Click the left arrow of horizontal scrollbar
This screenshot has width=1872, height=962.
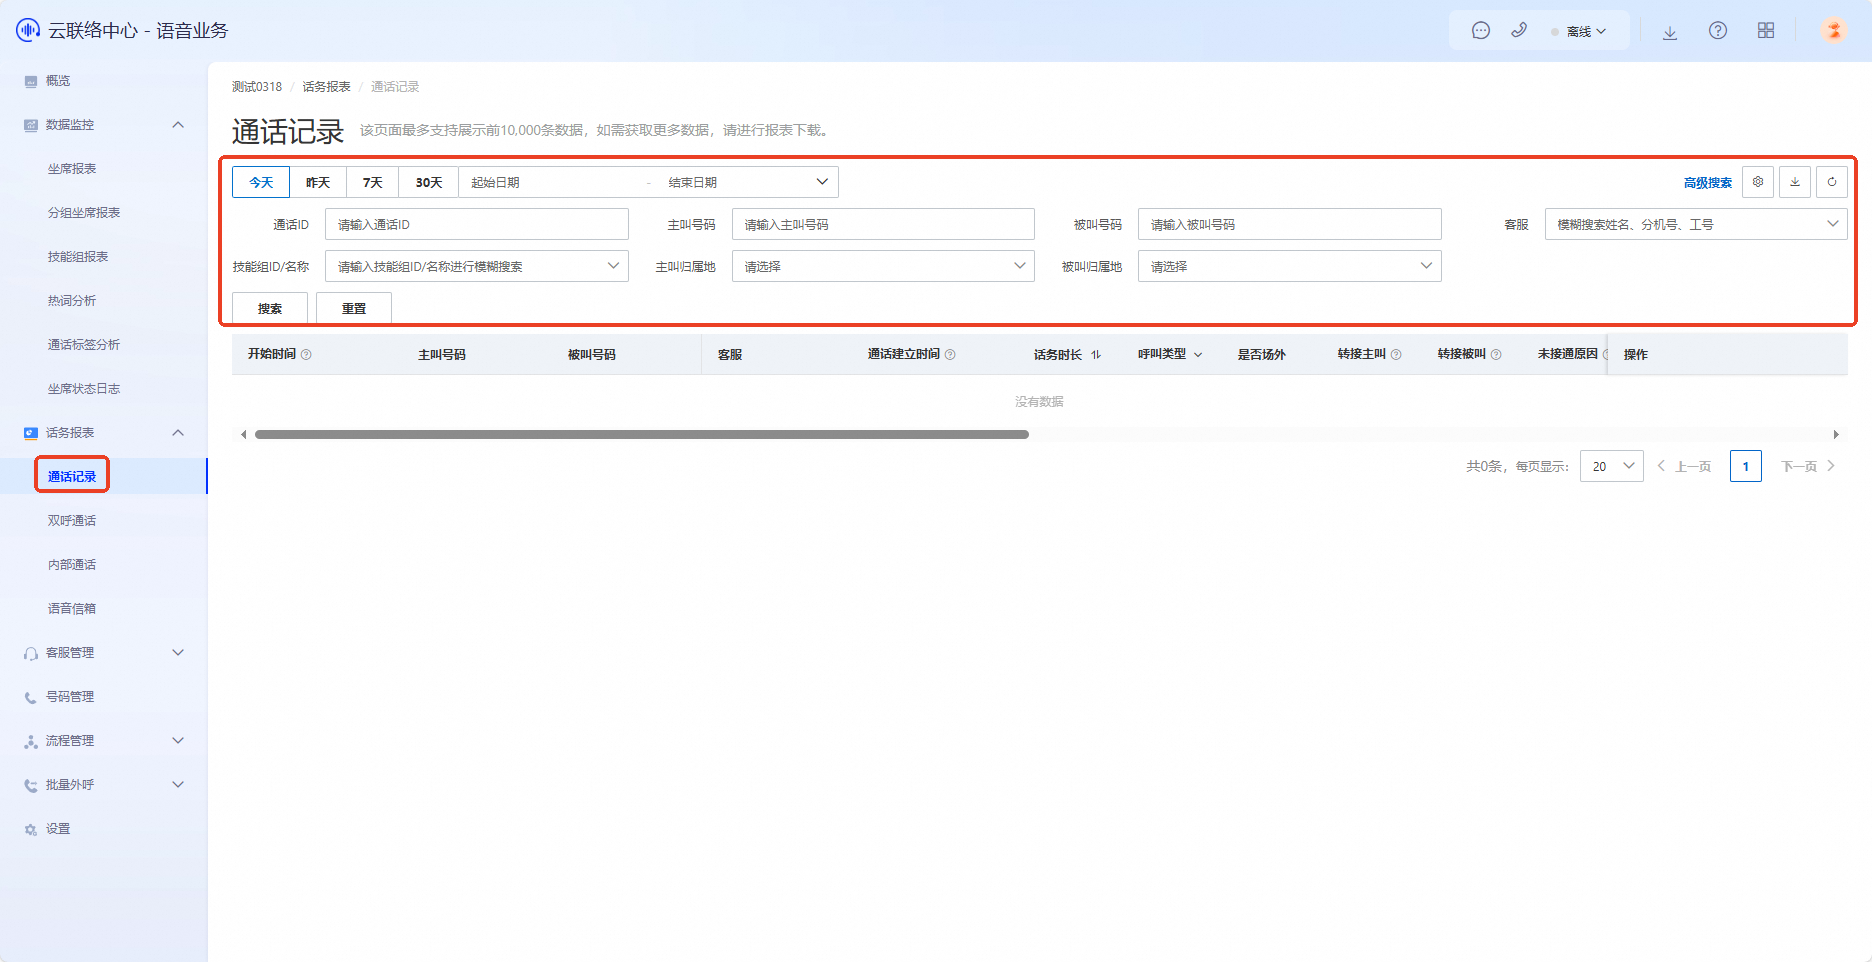(x=243, y=435)
